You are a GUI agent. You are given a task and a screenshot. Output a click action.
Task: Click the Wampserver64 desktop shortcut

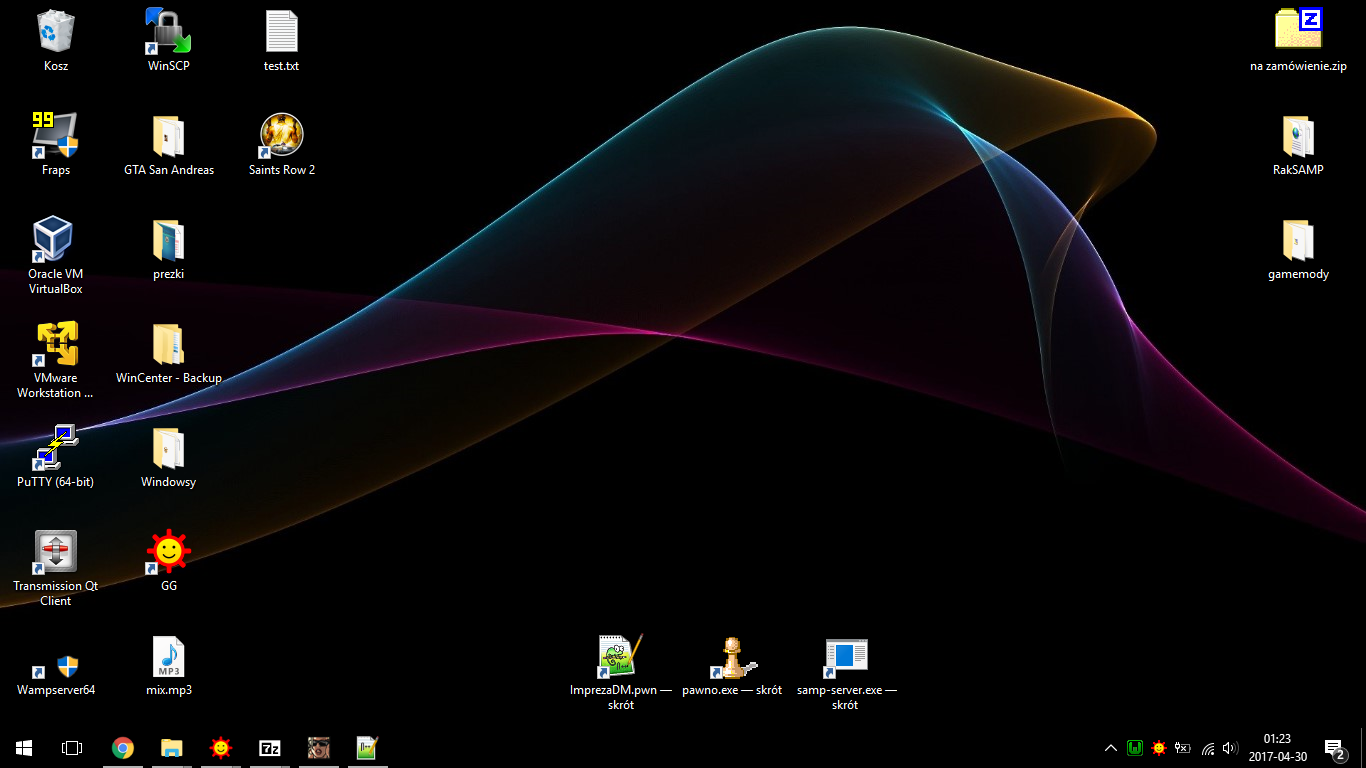[55, 667]
